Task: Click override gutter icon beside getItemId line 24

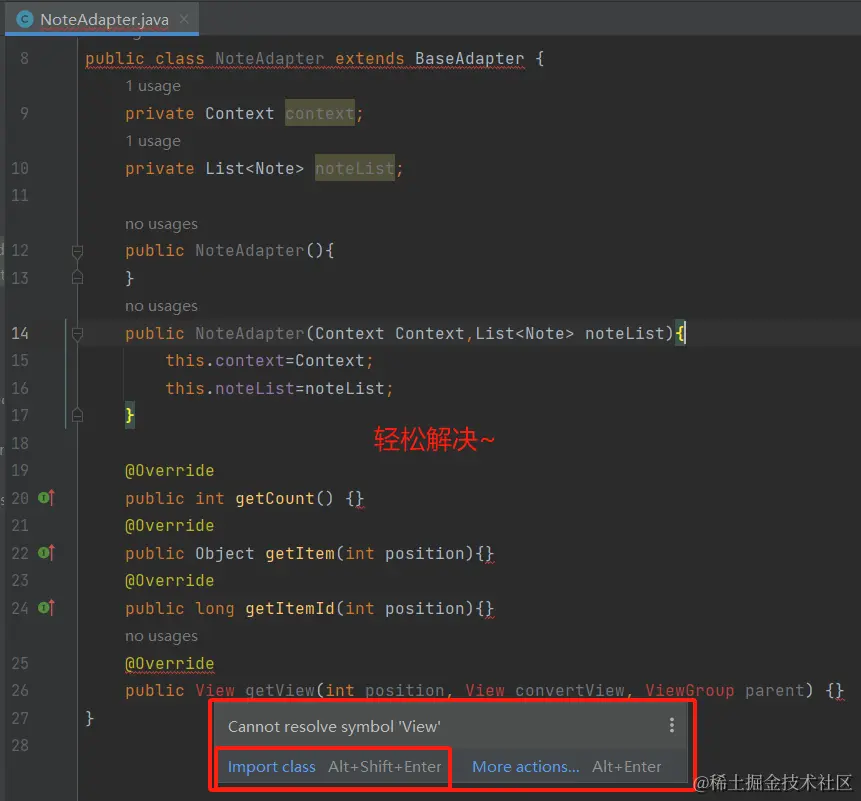Action: 47,608
